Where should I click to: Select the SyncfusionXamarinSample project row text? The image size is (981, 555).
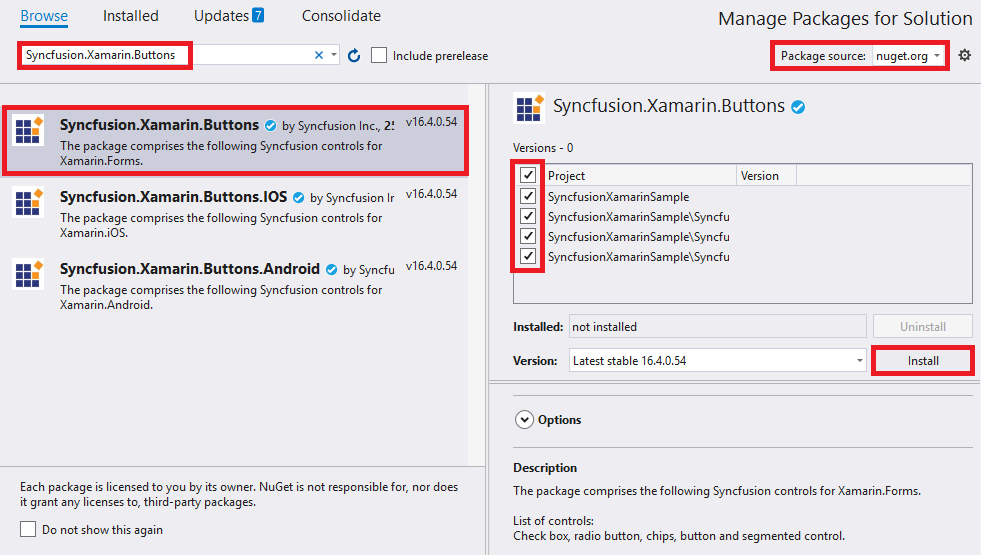coord(618,196)
